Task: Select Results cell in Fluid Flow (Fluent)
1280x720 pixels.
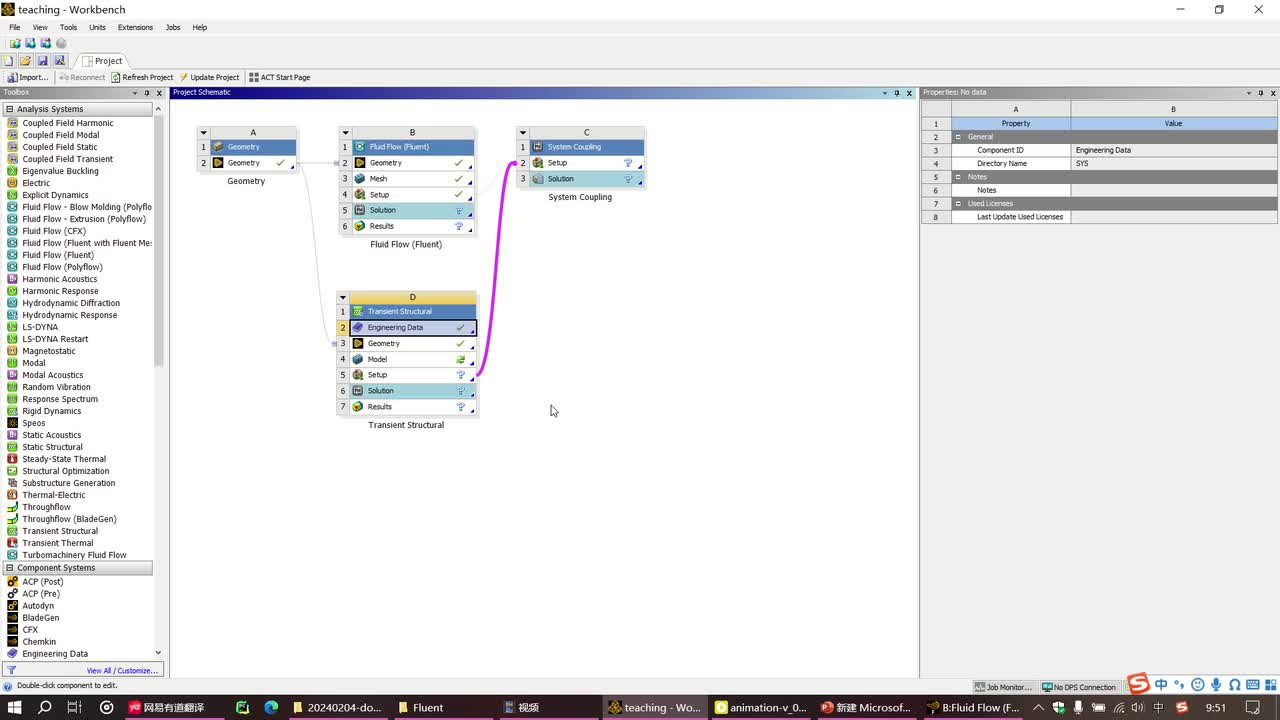Action: [x=412, y=227]
